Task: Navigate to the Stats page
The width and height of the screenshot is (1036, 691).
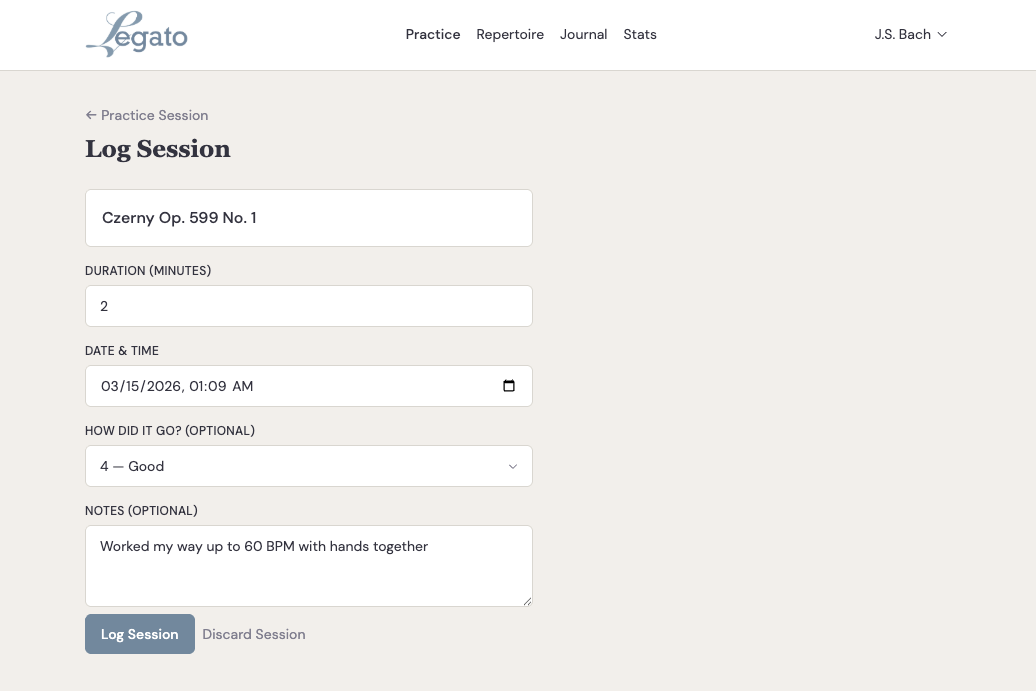Action: [640, 34]
